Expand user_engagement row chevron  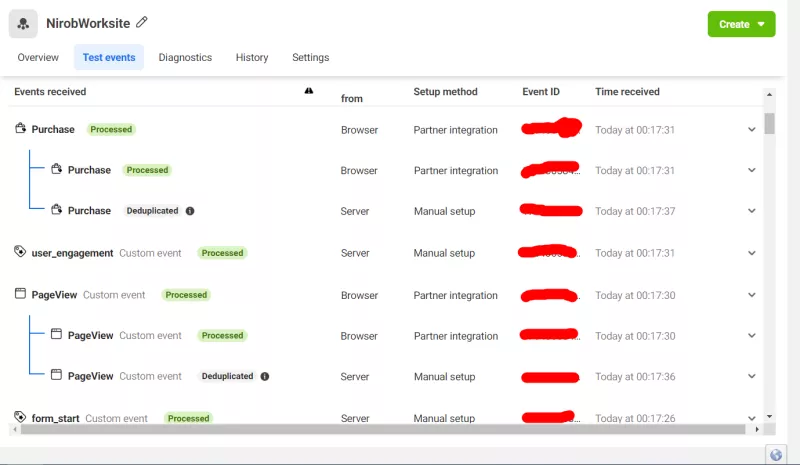click(x=752, y=253)
